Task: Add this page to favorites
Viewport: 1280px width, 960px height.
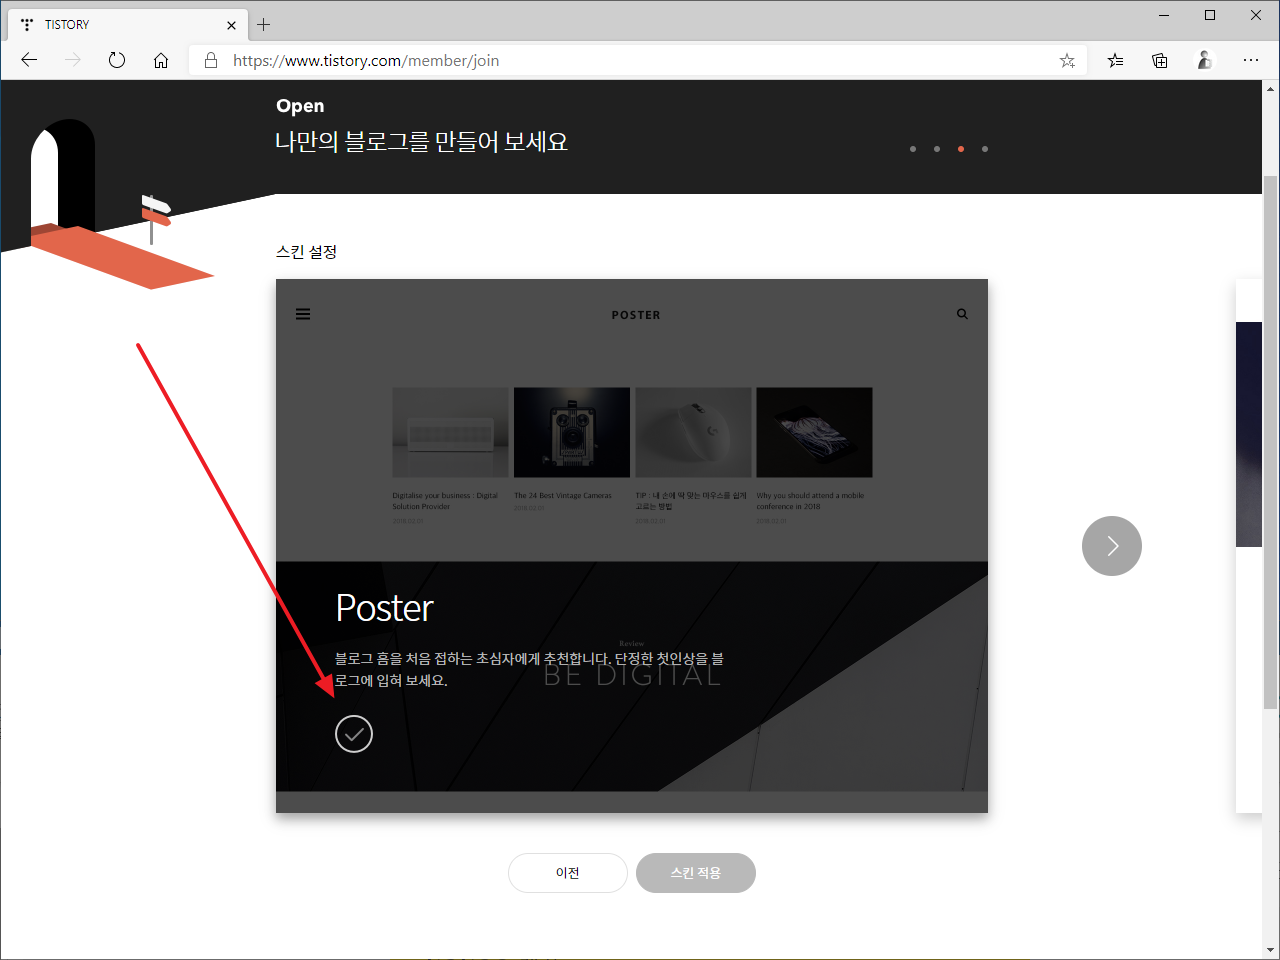Action: 1067,60
